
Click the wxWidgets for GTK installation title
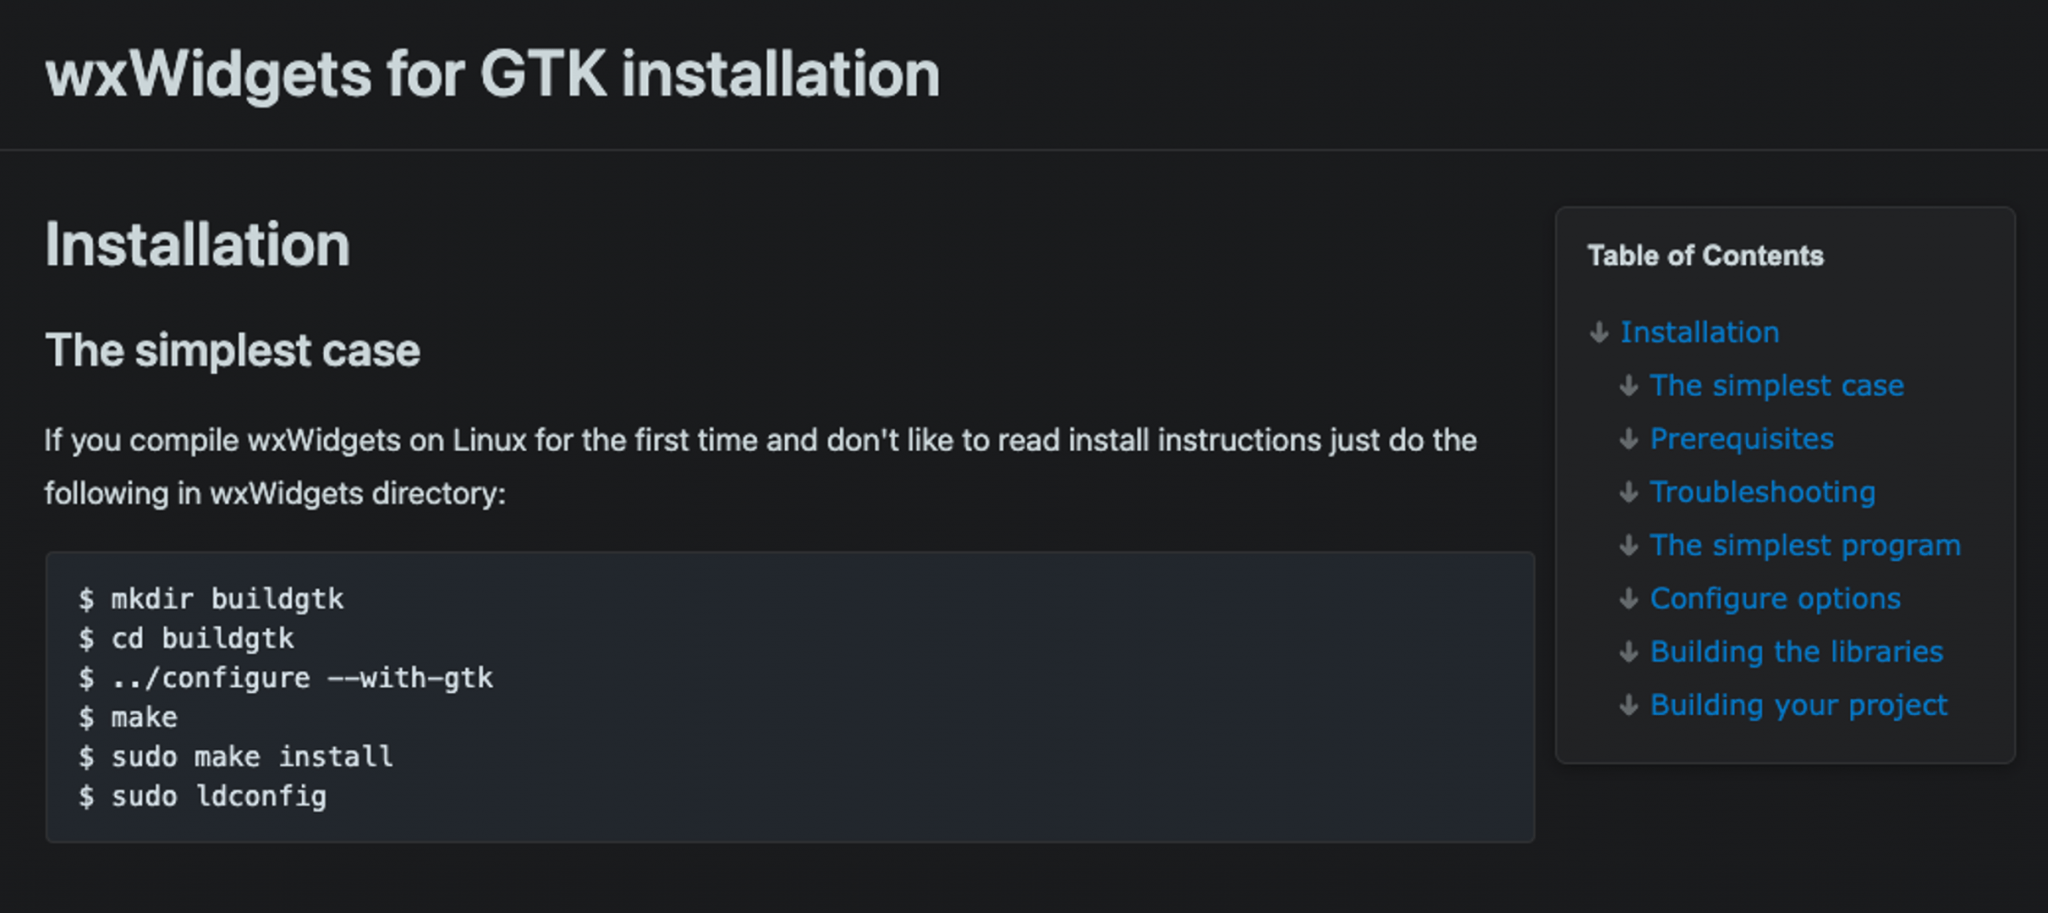coord(492,74)
